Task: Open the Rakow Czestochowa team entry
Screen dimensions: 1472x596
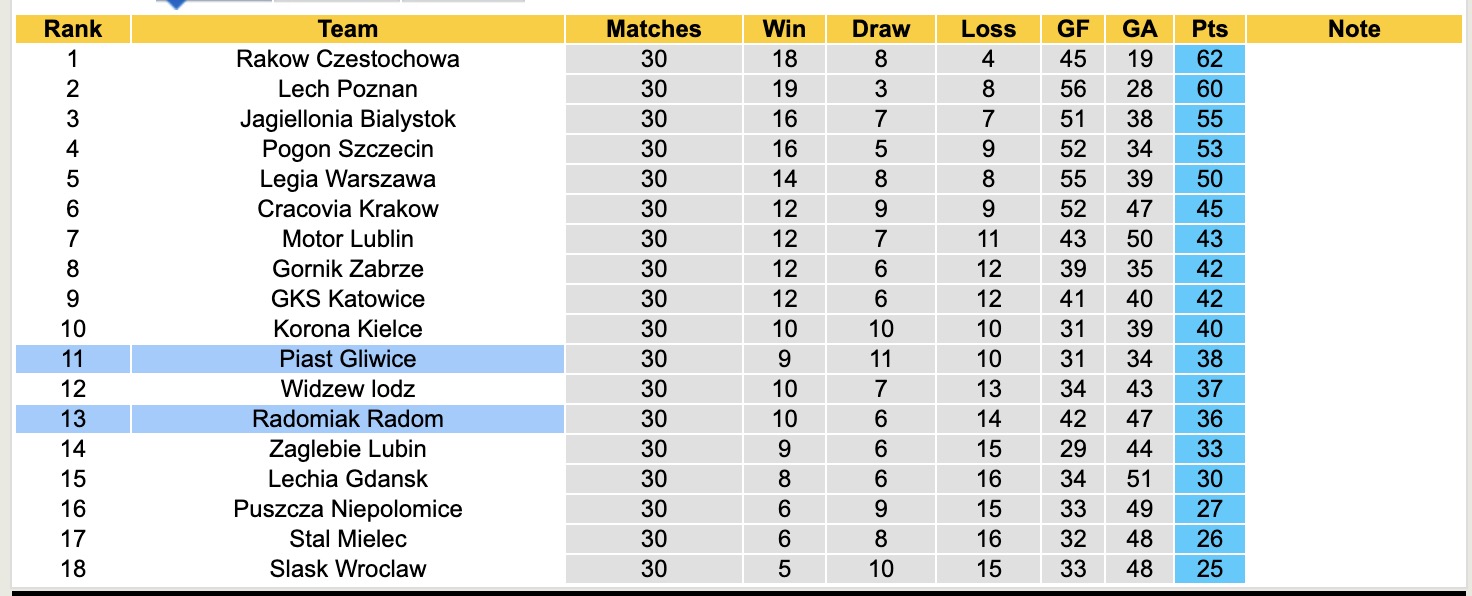Action: (x=347, y=59)
